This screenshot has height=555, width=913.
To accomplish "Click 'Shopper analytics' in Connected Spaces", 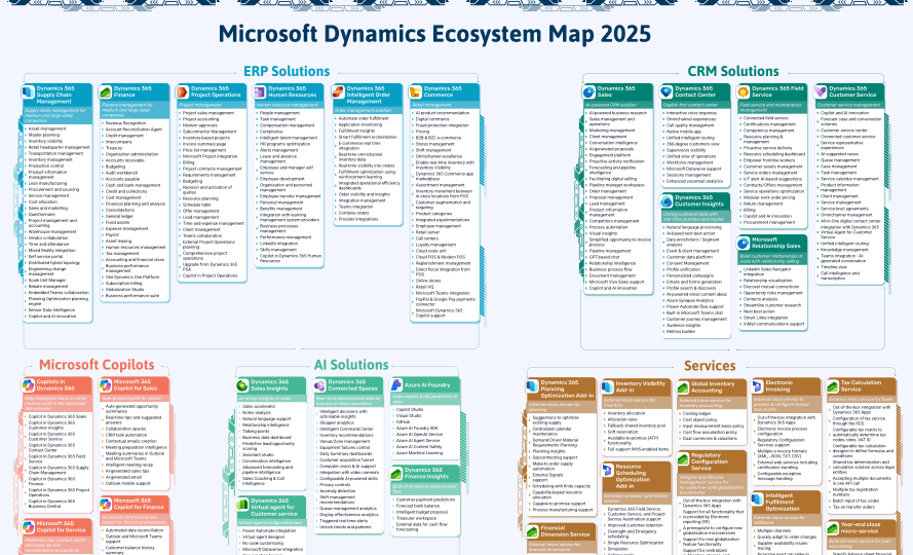I will (337, 423).
